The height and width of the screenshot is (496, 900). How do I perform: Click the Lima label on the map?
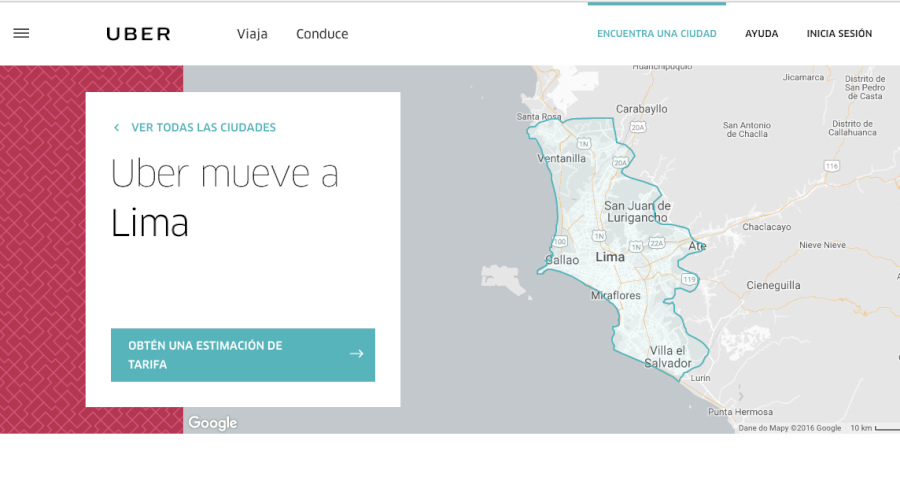pos(610,257)
